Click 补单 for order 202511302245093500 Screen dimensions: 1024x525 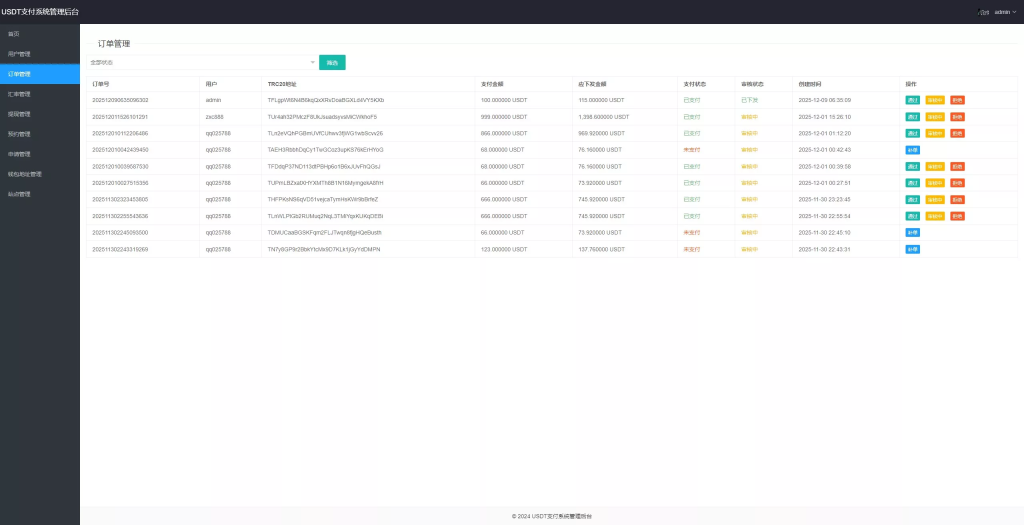912,232
